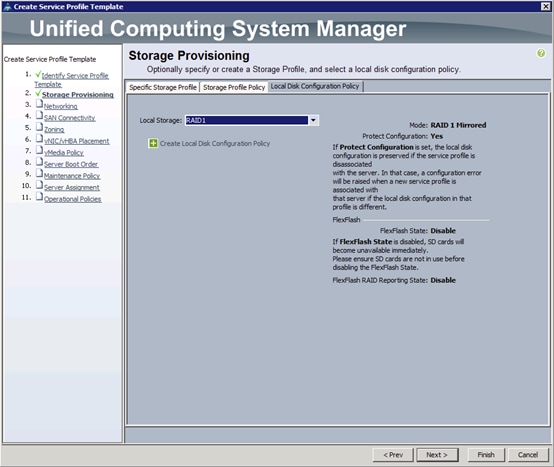Click the page icon beside vMedia Policy

39,150
